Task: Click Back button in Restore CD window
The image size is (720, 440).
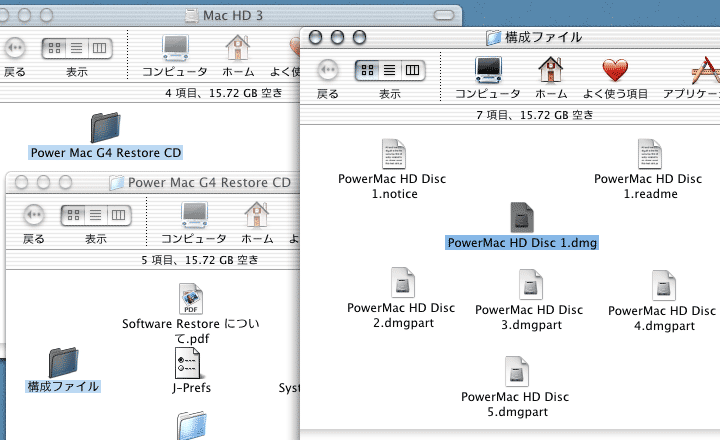Action: (x=34, y=214)
